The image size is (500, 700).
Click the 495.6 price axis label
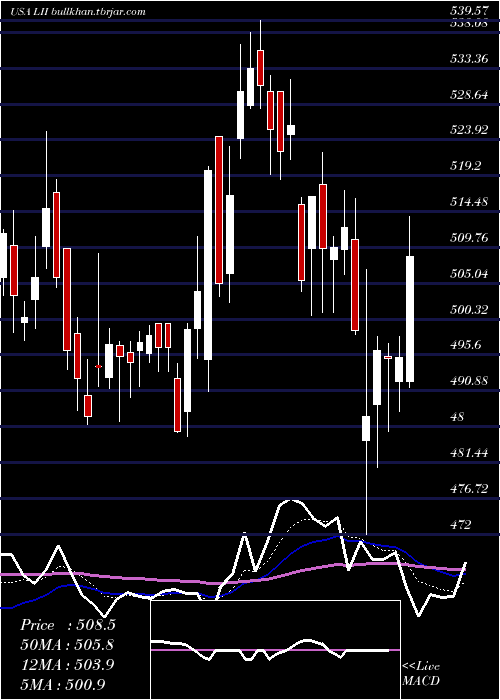[x=466, y=345]
